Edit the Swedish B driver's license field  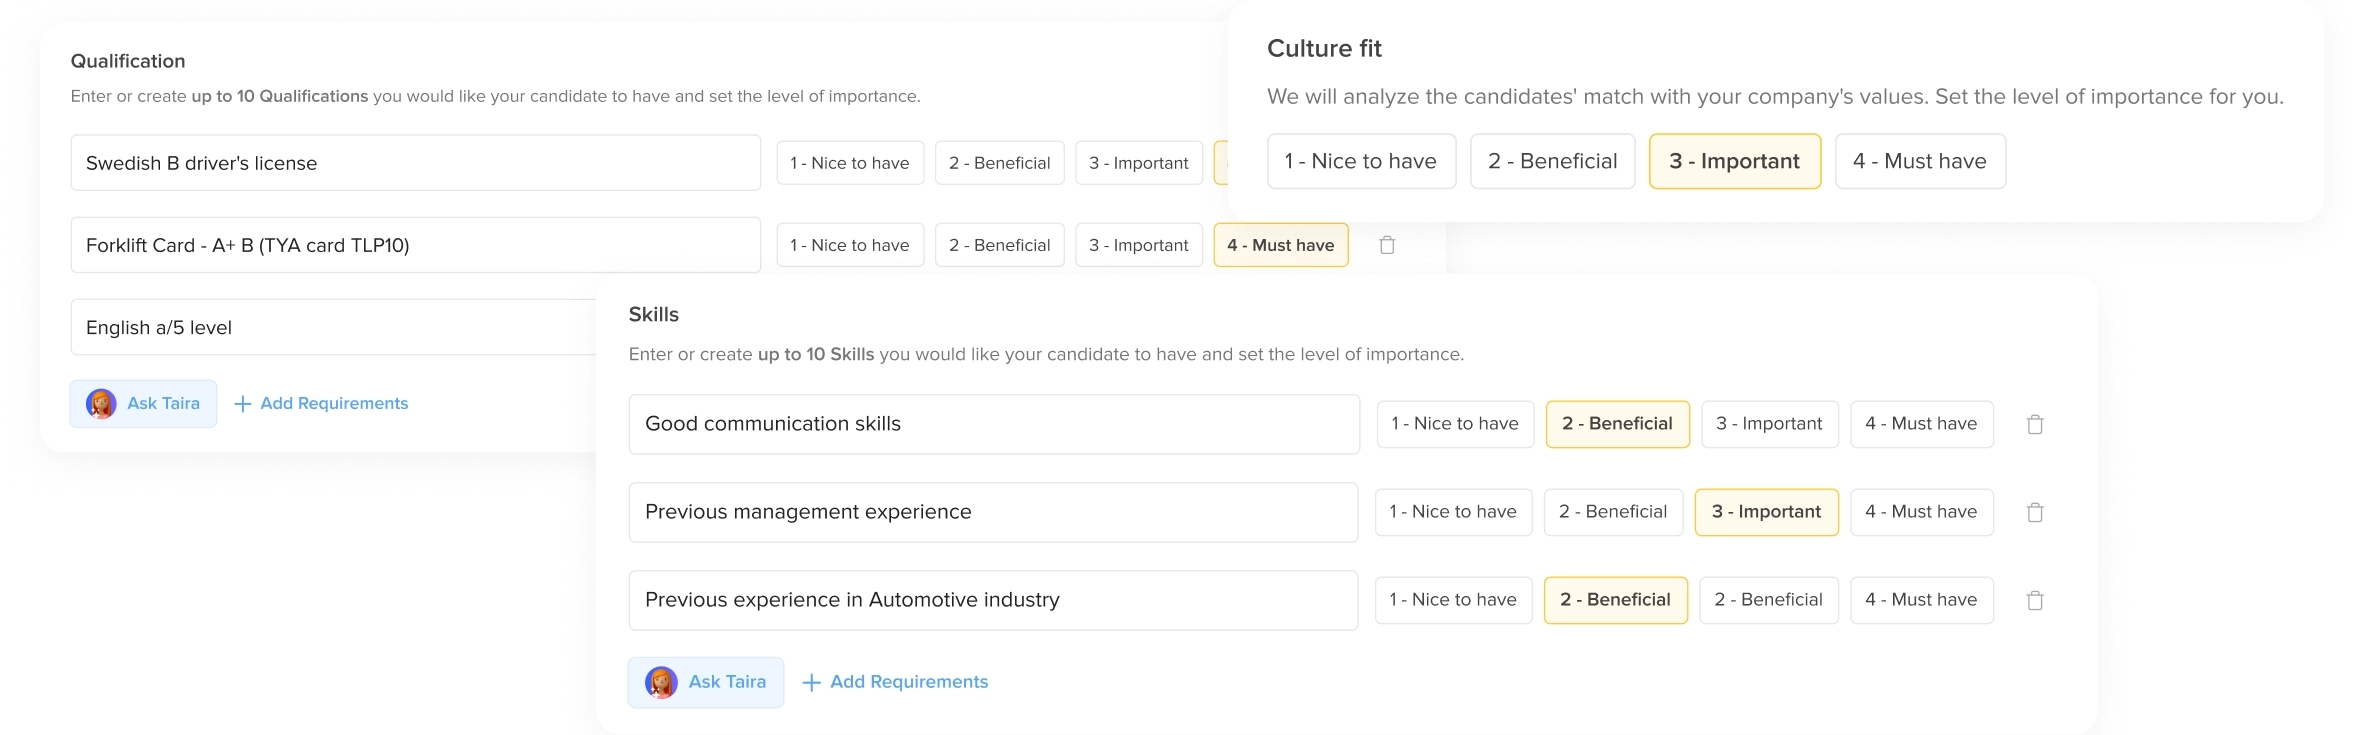pos(415,163)
